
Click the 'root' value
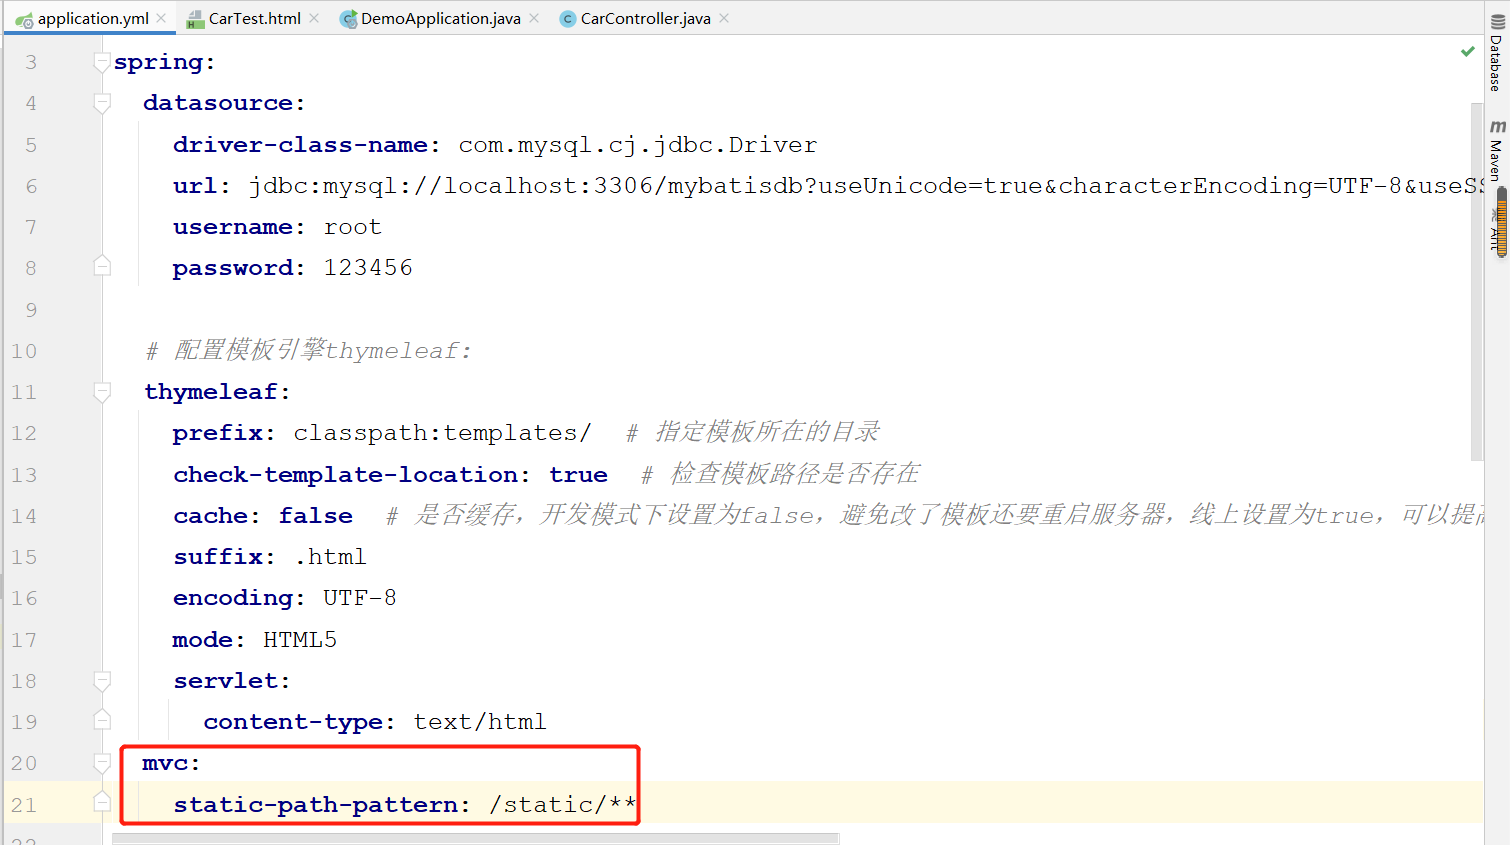[352, 228]
